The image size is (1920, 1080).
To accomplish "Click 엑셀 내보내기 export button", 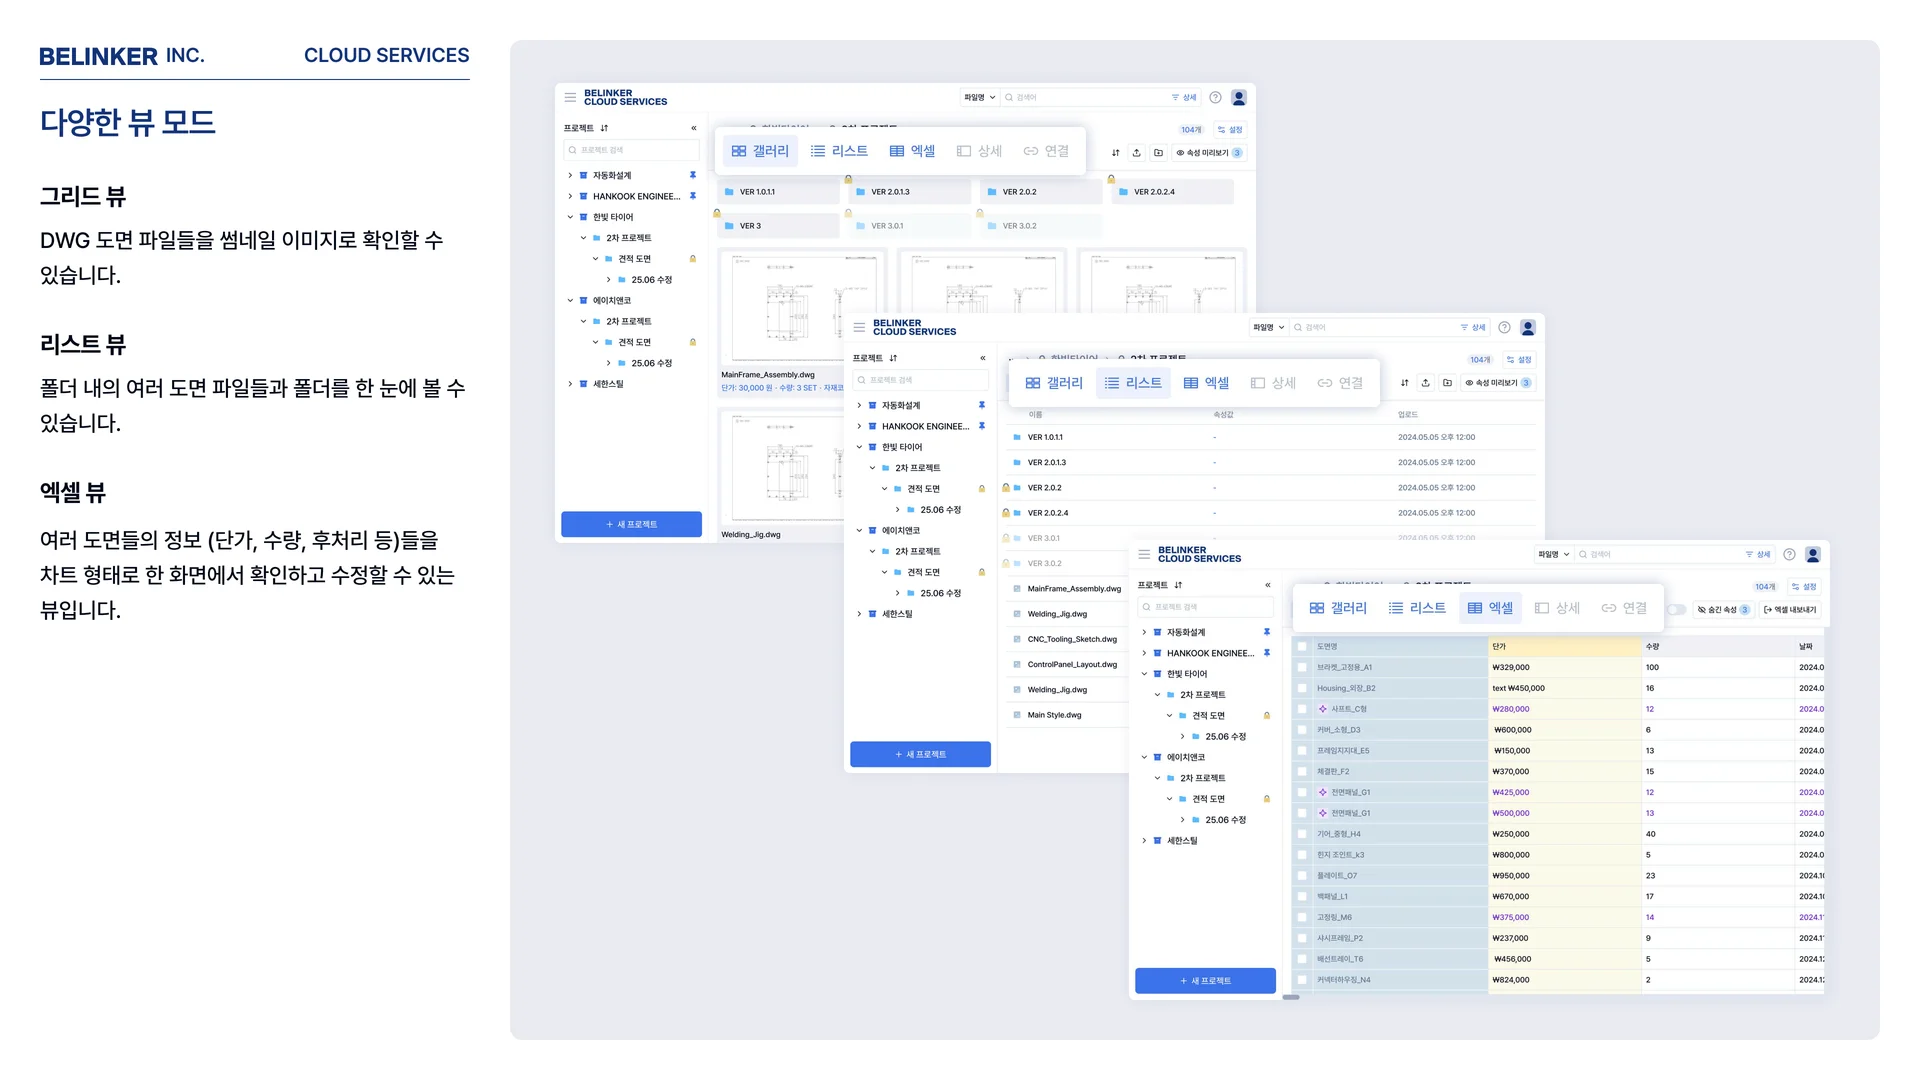I will coord(1790,609).
